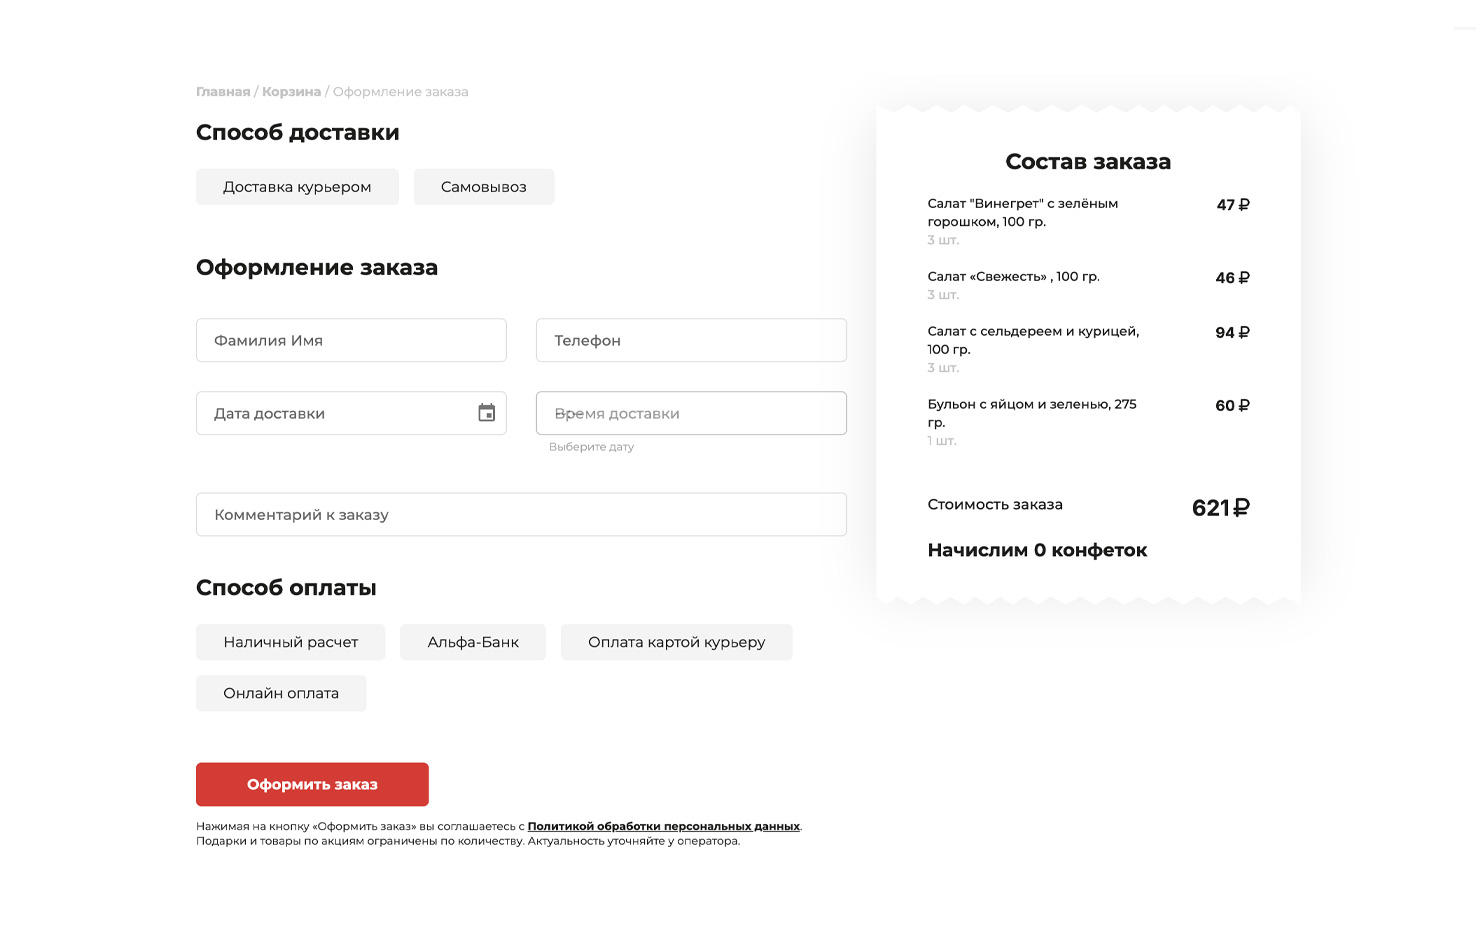Open Корзина from the breadcrumb trail
The height and width of the screenshot is (948, 1476).
[x=291, y=92]
